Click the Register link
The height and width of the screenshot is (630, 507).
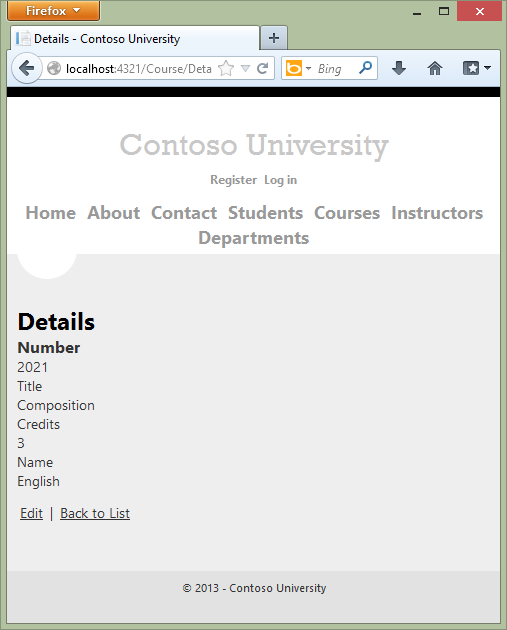[x=233, y=180]
